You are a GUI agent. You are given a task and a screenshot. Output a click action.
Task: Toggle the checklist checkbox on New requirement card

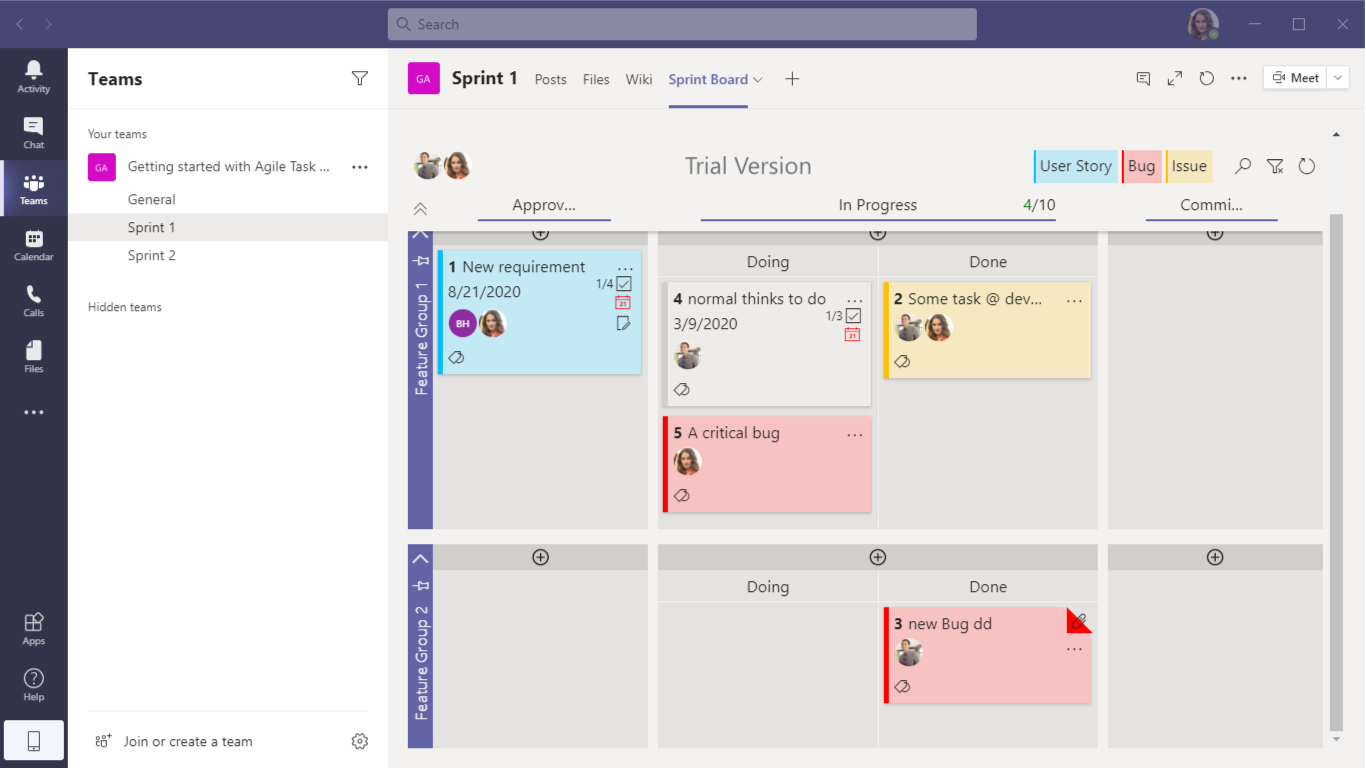click(x=624, y=284)
